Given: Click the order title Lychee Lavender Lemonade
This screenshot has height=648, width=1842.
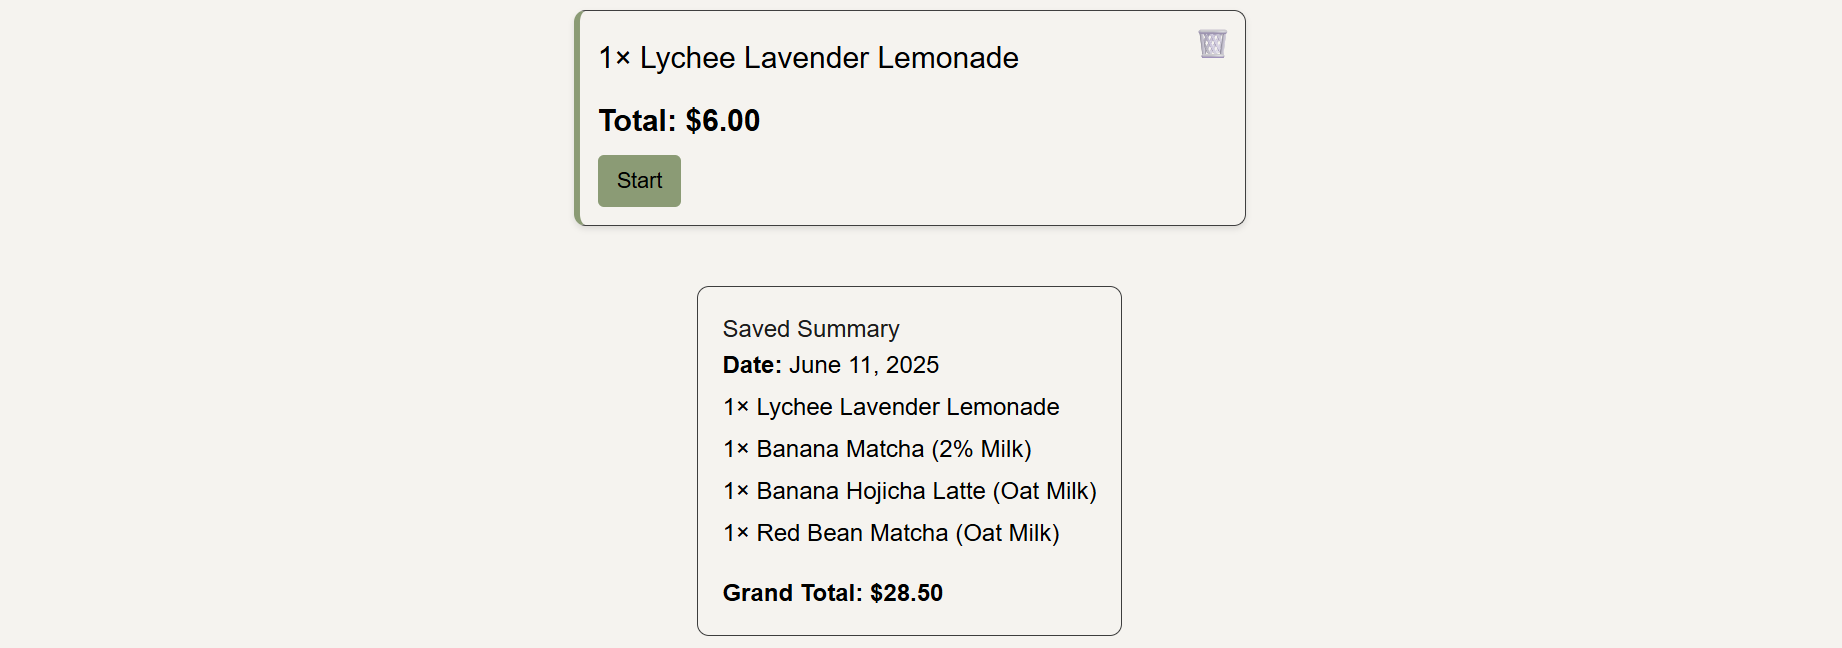Looking at the screenshot, I should (829, 58).
